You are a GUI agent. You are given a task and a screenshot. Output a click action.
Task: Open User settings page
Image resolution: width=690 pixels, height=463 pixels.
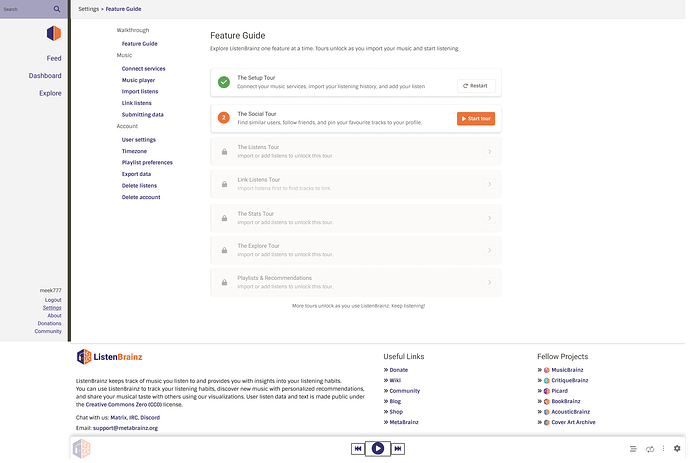(139, 140)
